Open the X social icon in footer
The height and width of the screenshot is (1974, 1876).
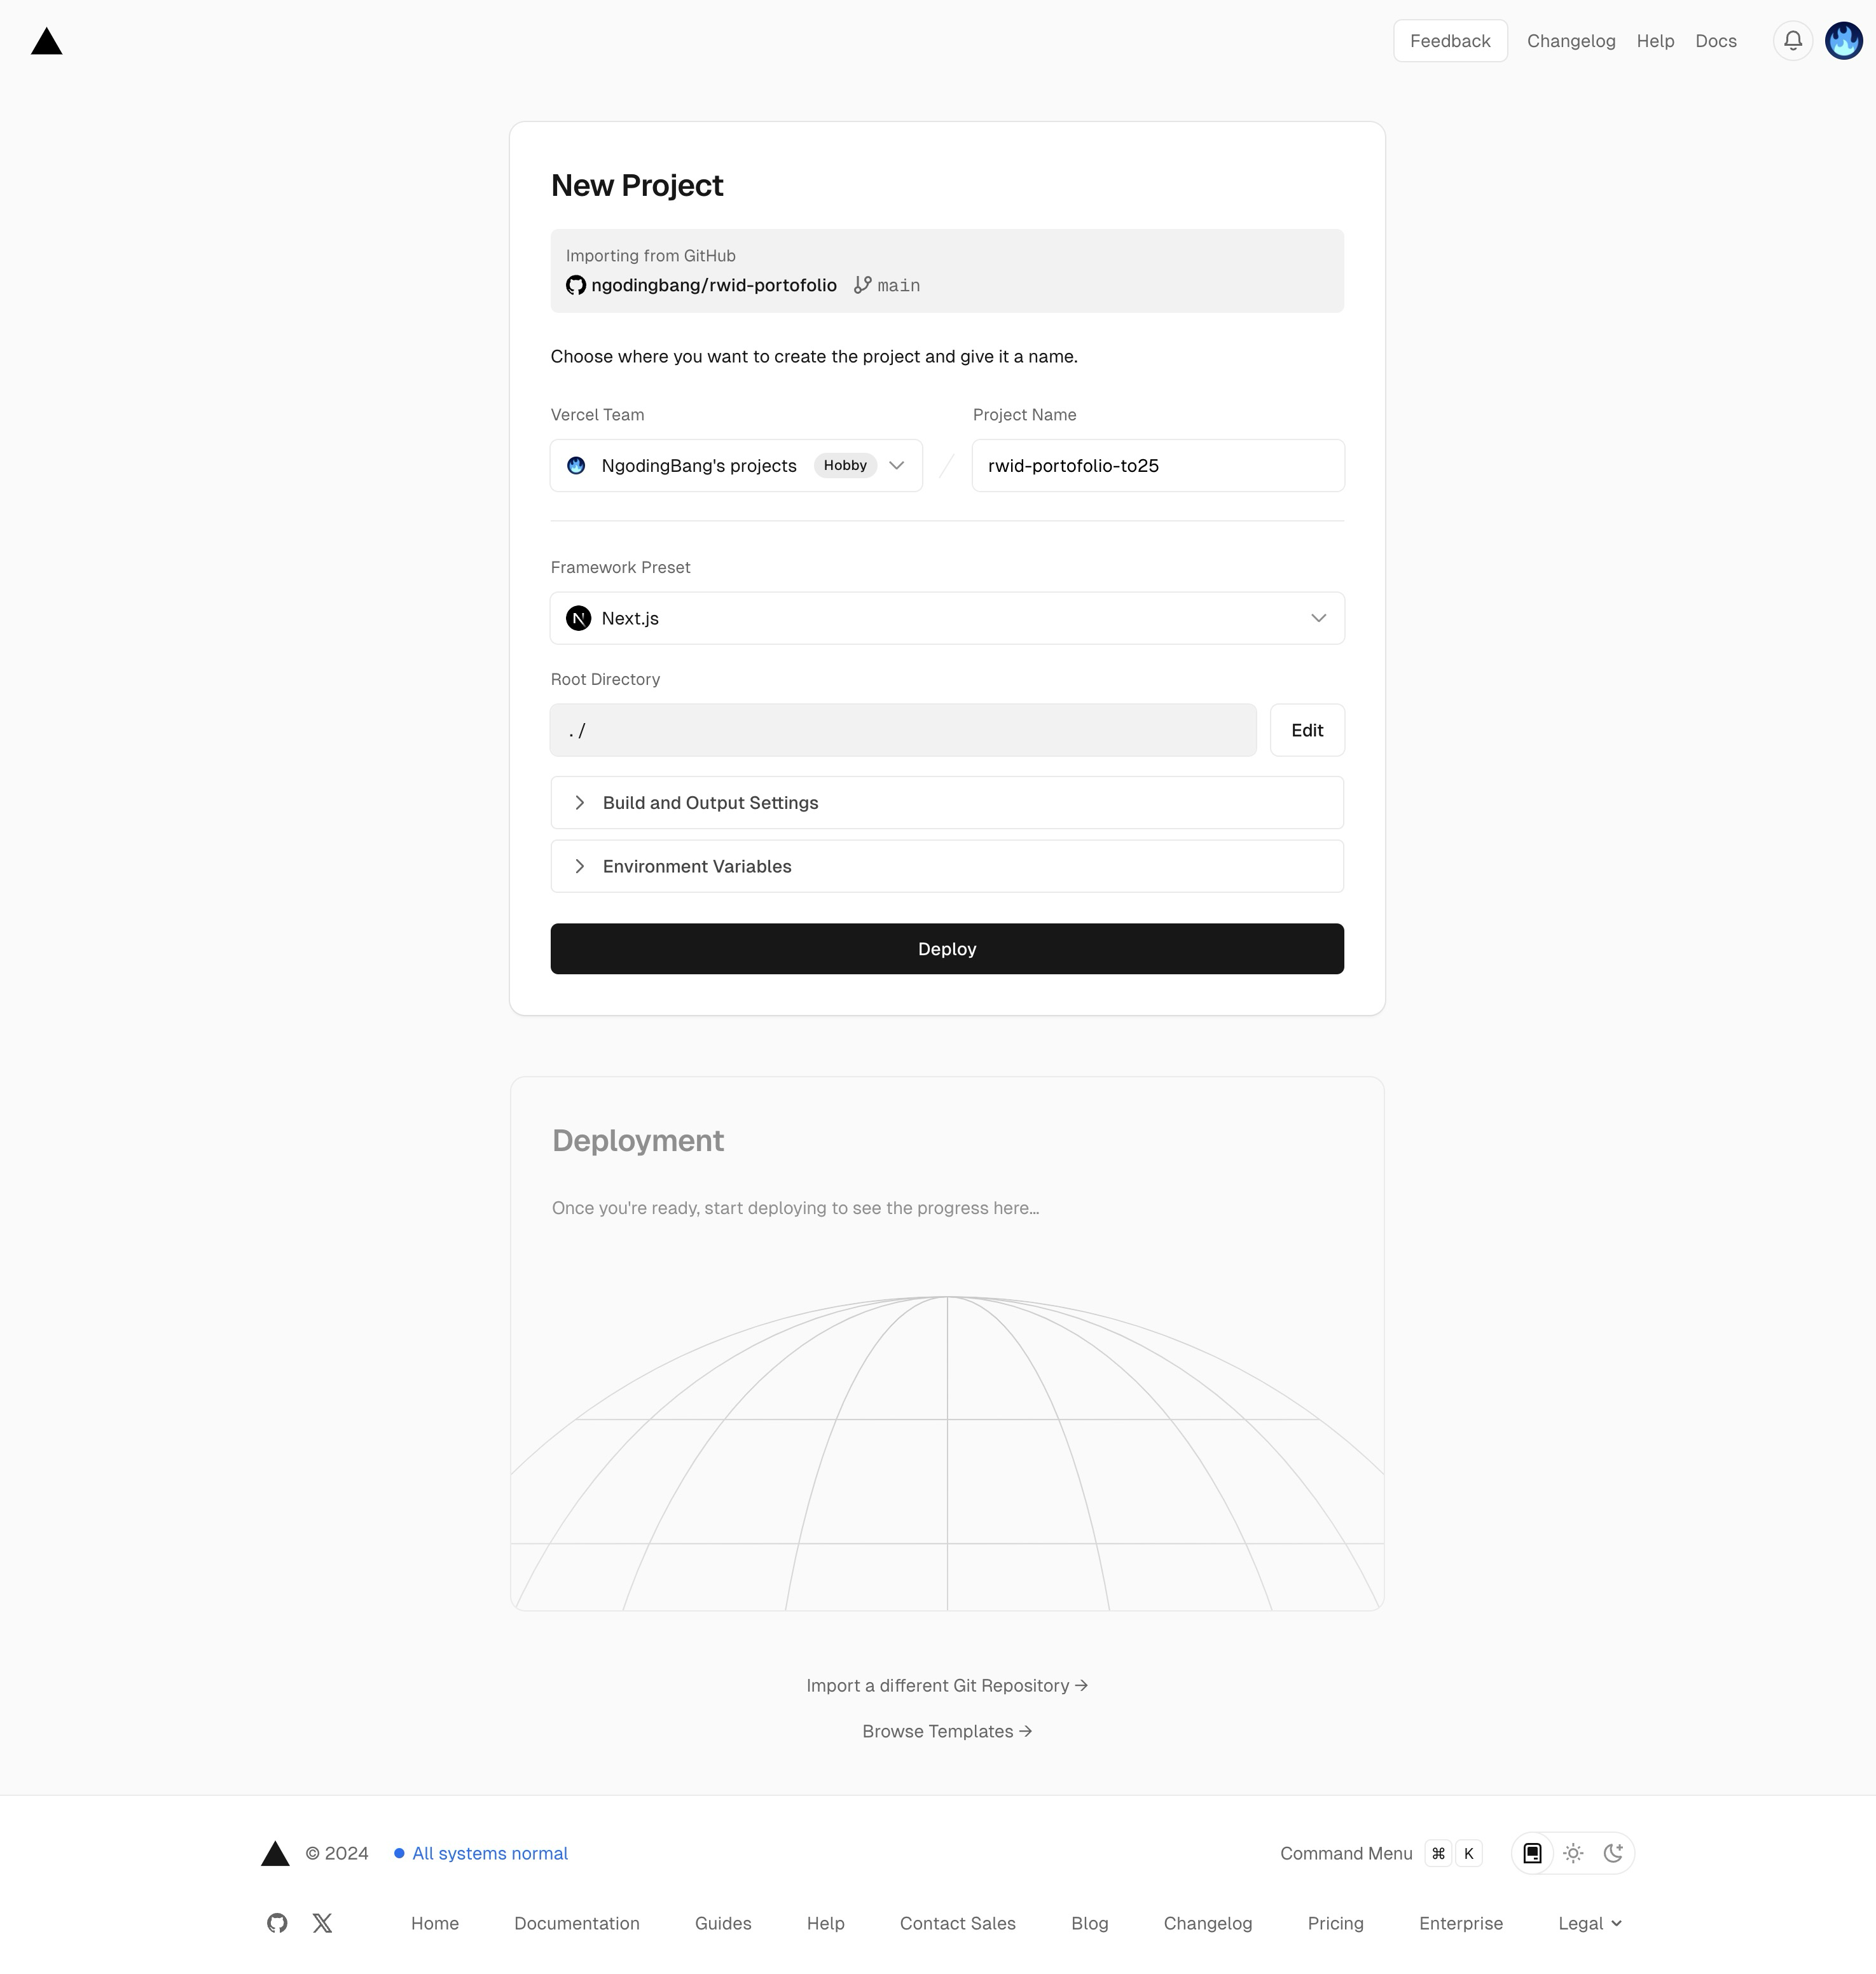[322, 1922]
